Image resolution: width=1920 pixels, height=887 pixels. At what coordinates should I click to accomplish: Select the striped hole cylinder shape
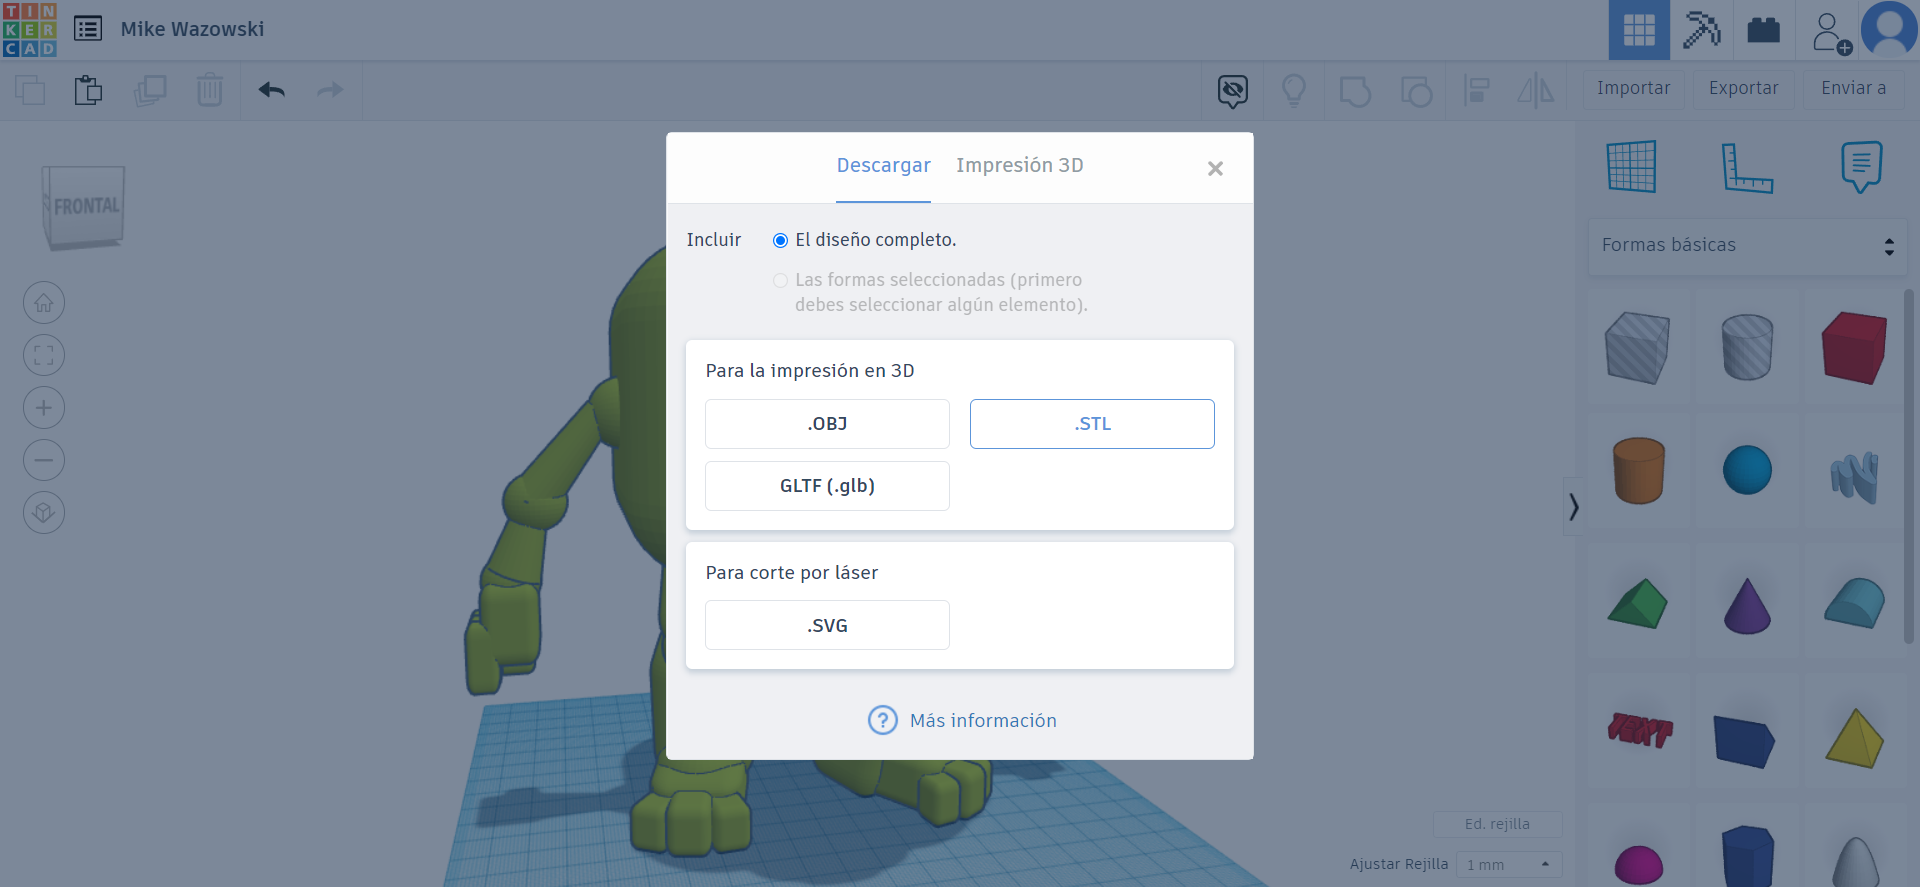(x=1747, y=347)
